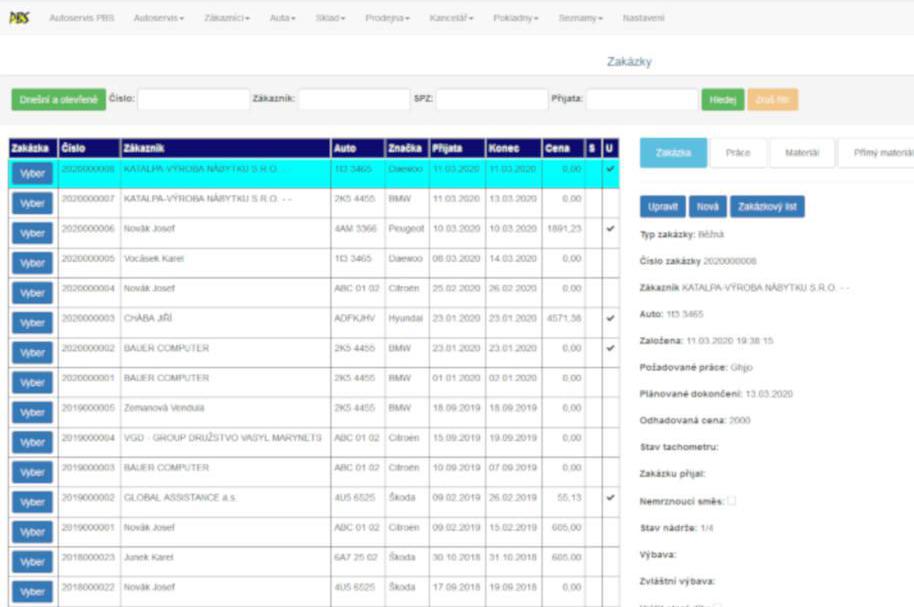Click the Dnešní a otevřené filter button
The height and width of the screenshot is (607, 914).
pyautogui.click(x=58, y=100)
